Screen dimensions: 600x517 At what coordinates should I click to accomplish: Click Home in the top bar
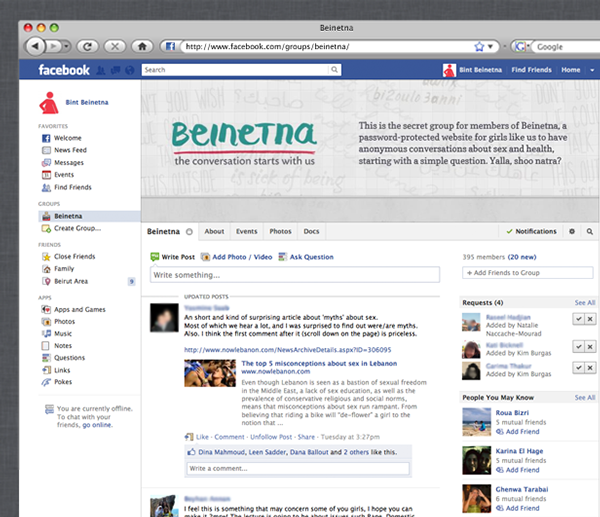571,70
